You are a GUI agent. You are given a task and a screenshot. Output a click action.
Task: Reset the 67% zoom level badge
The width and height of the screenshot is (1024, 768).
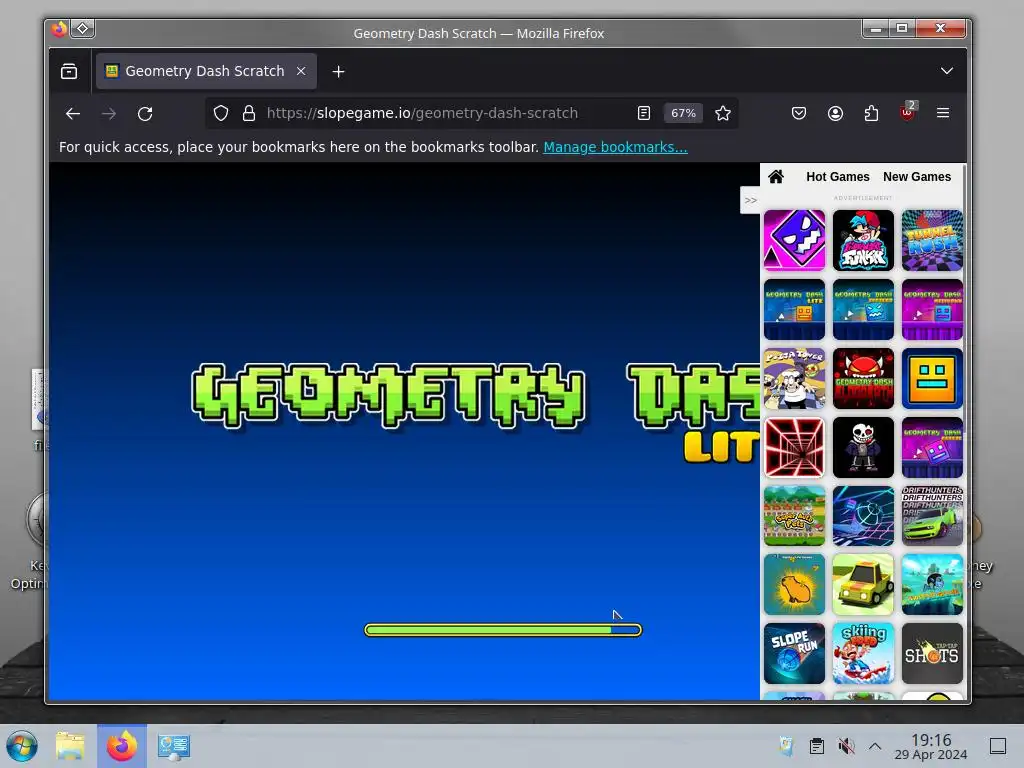(x=683, y=114)
